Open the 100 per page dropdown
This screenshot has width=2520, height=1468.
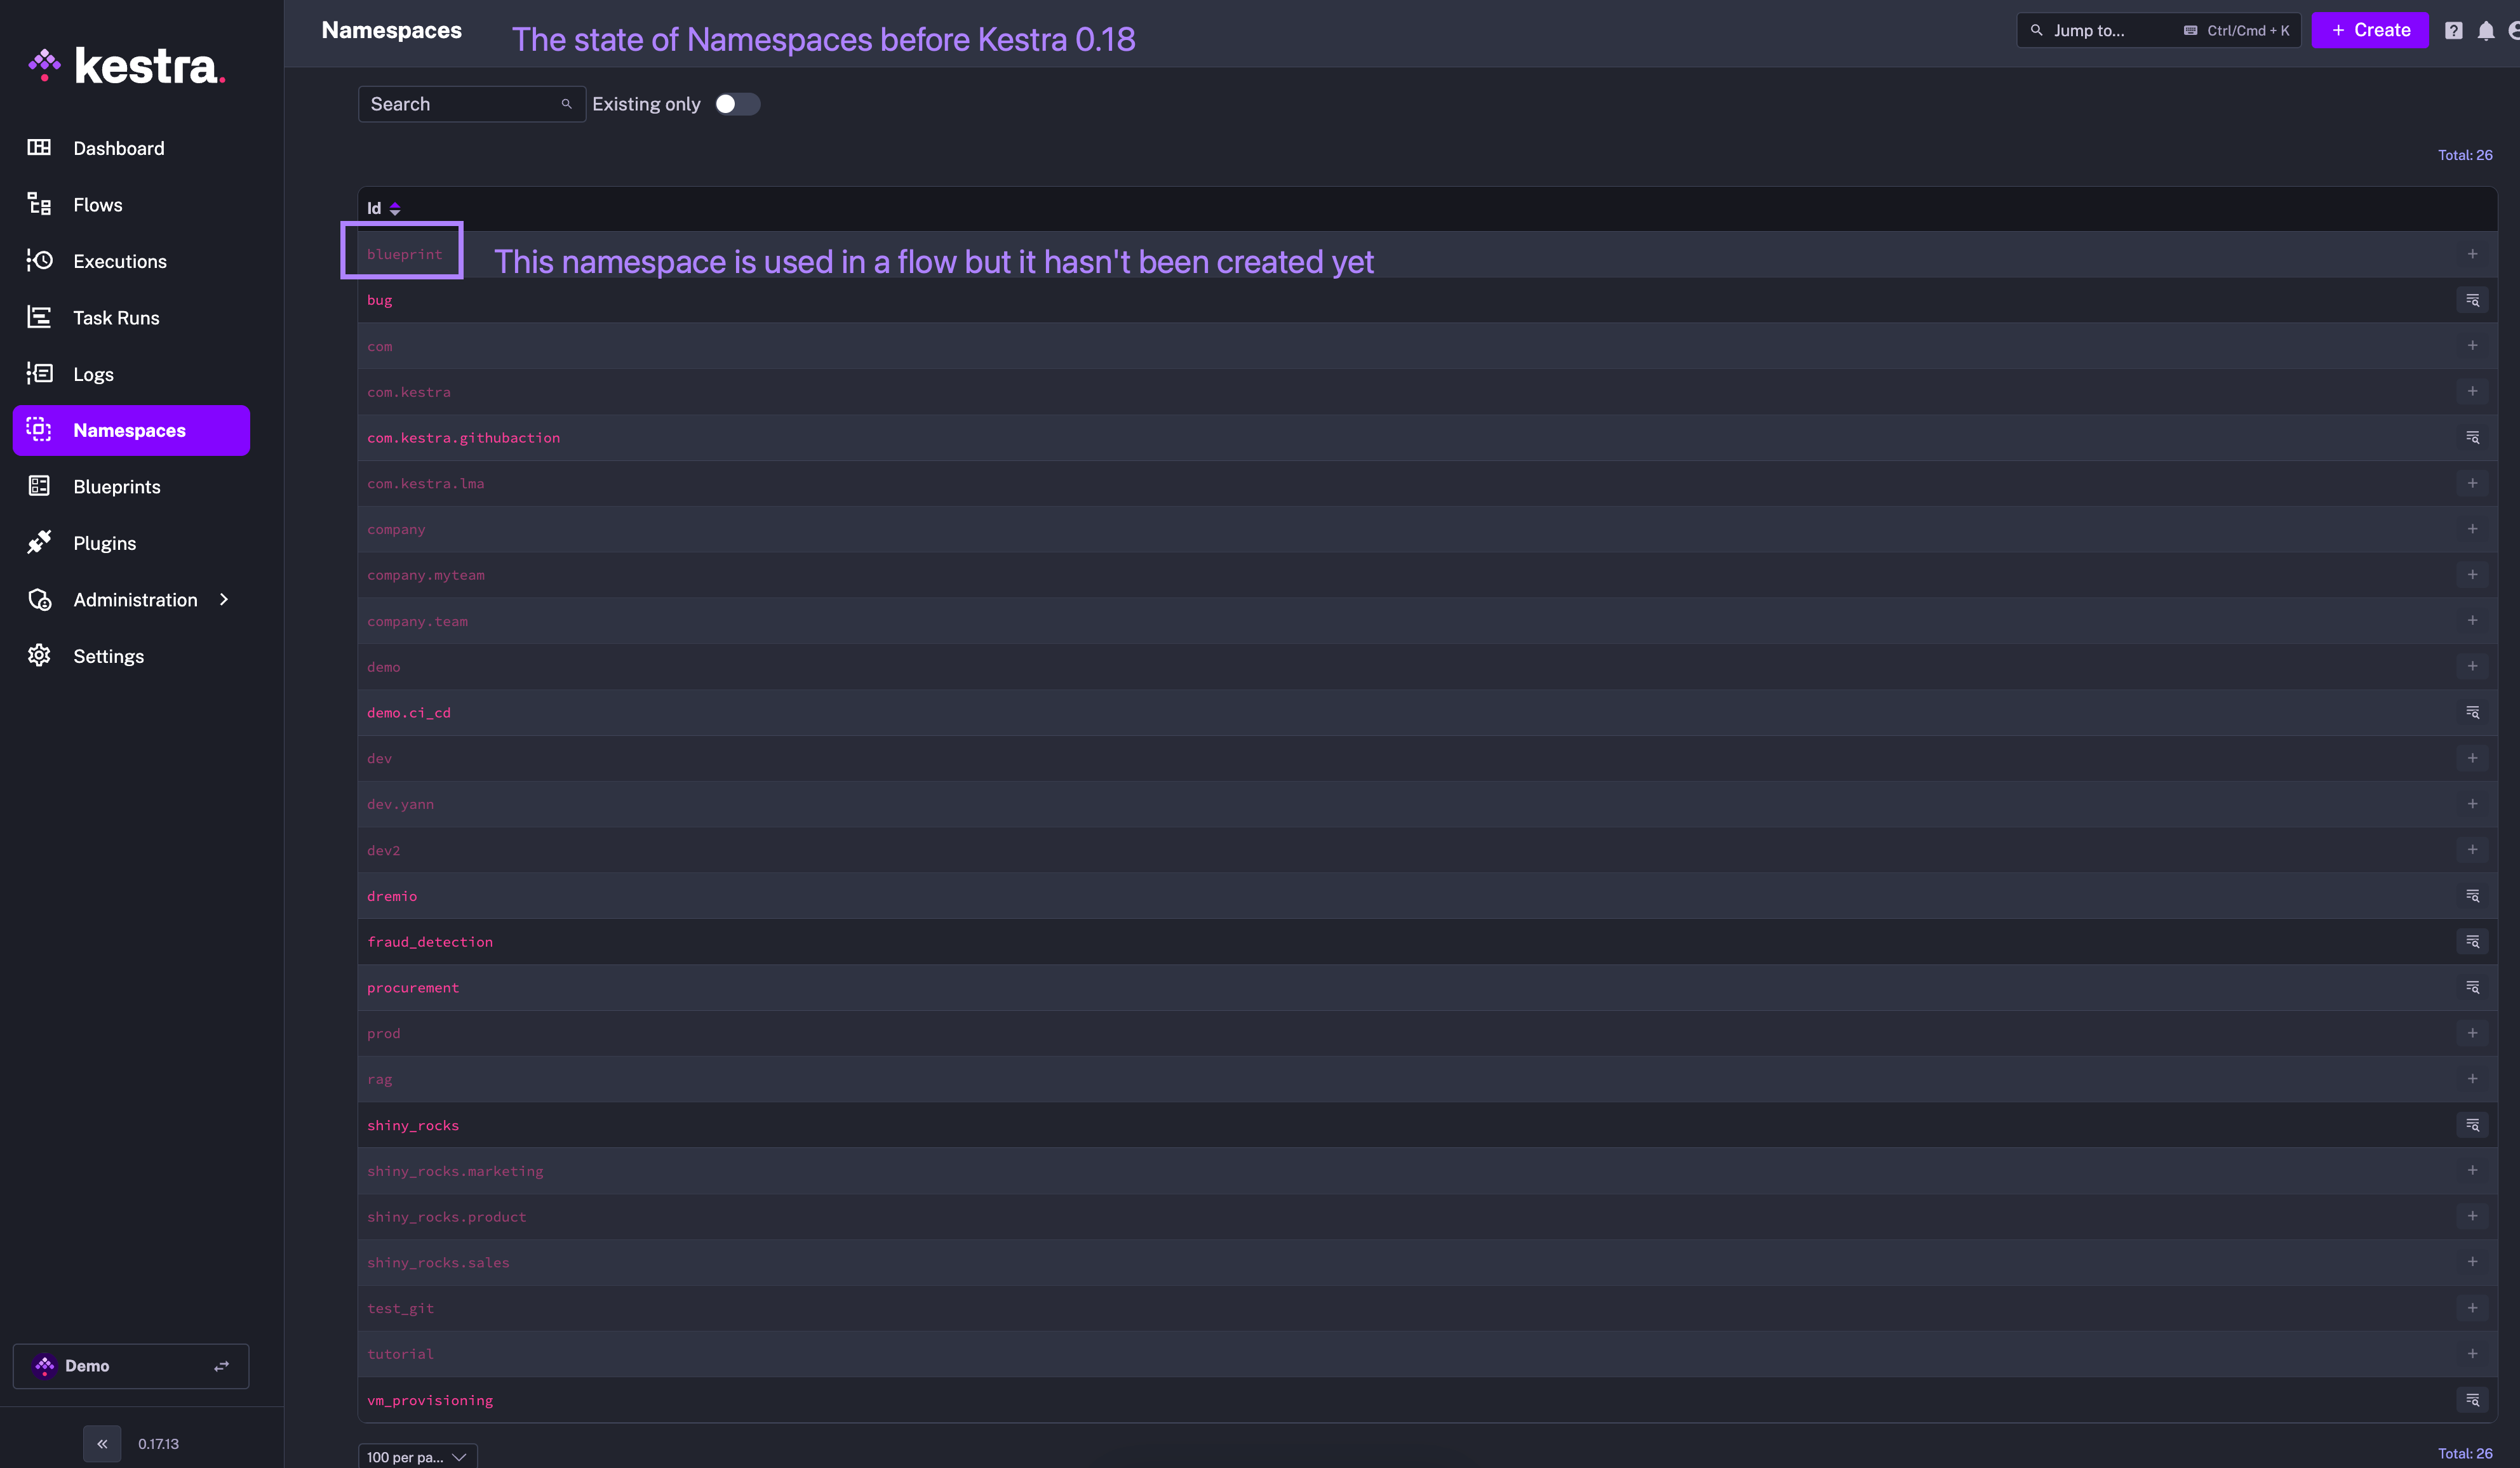coord(417,1456)
